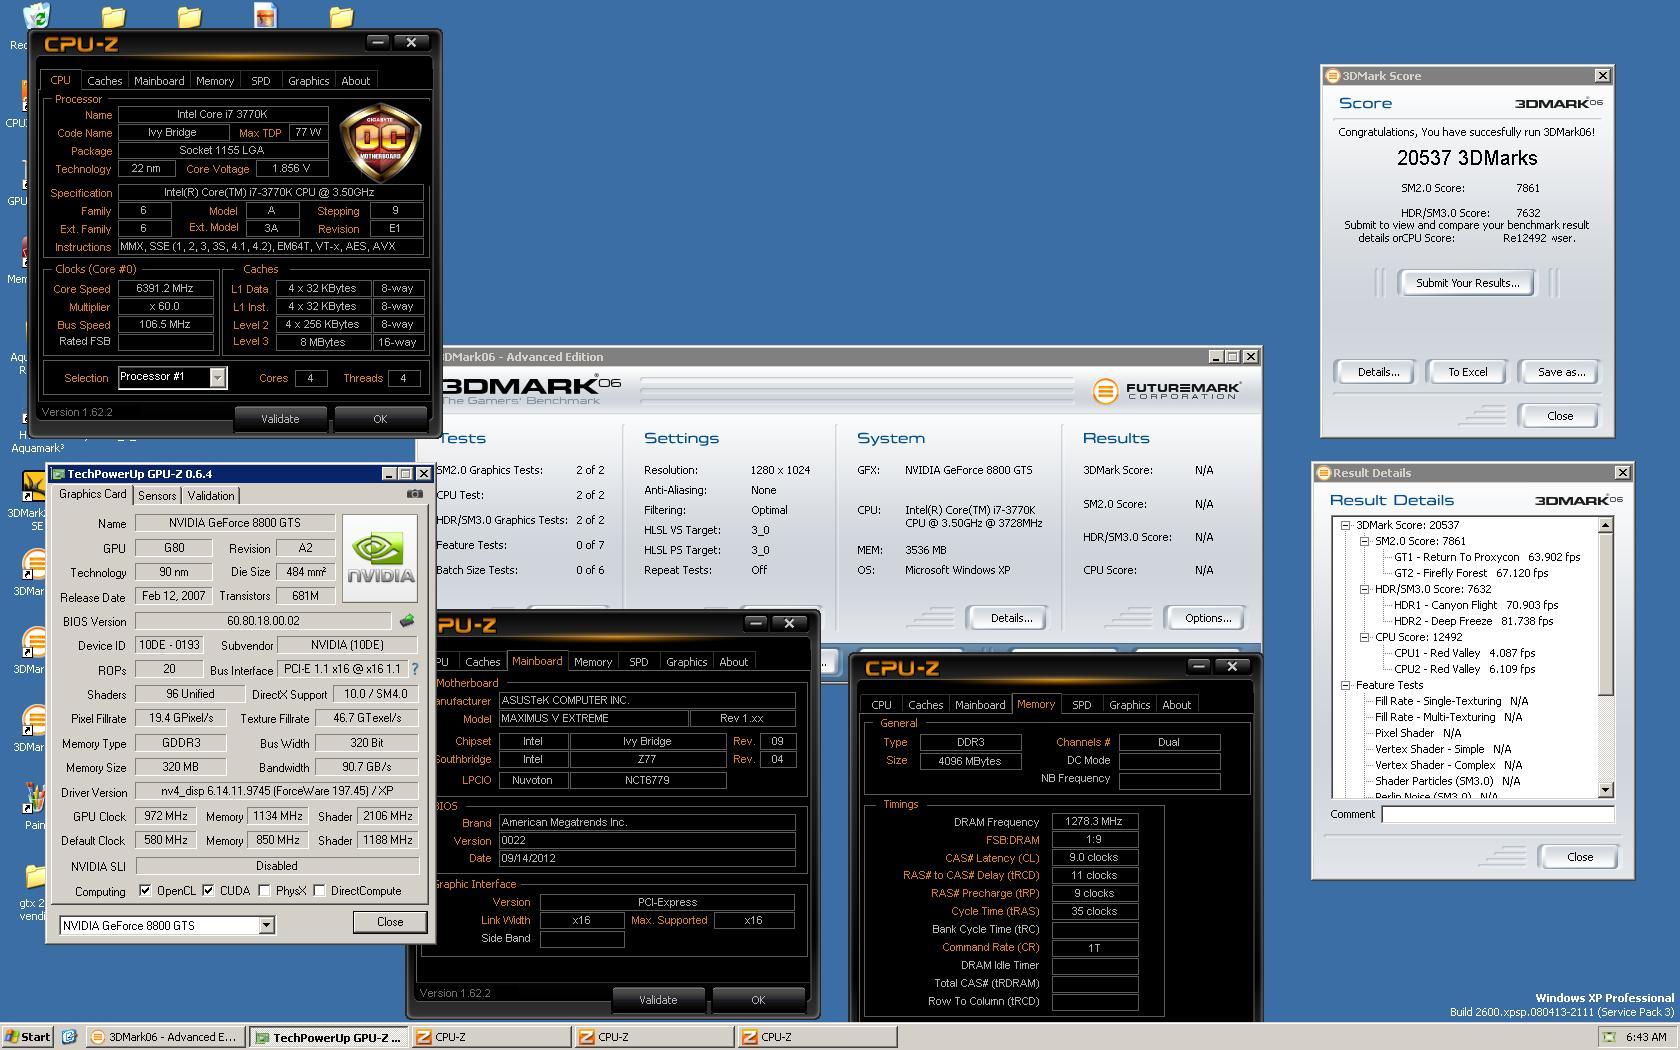Image resolution: width=1680 pixels, height=1050 pixels.
Task: Enable the DirectCompute checkbox
Action: coord(320,890)
